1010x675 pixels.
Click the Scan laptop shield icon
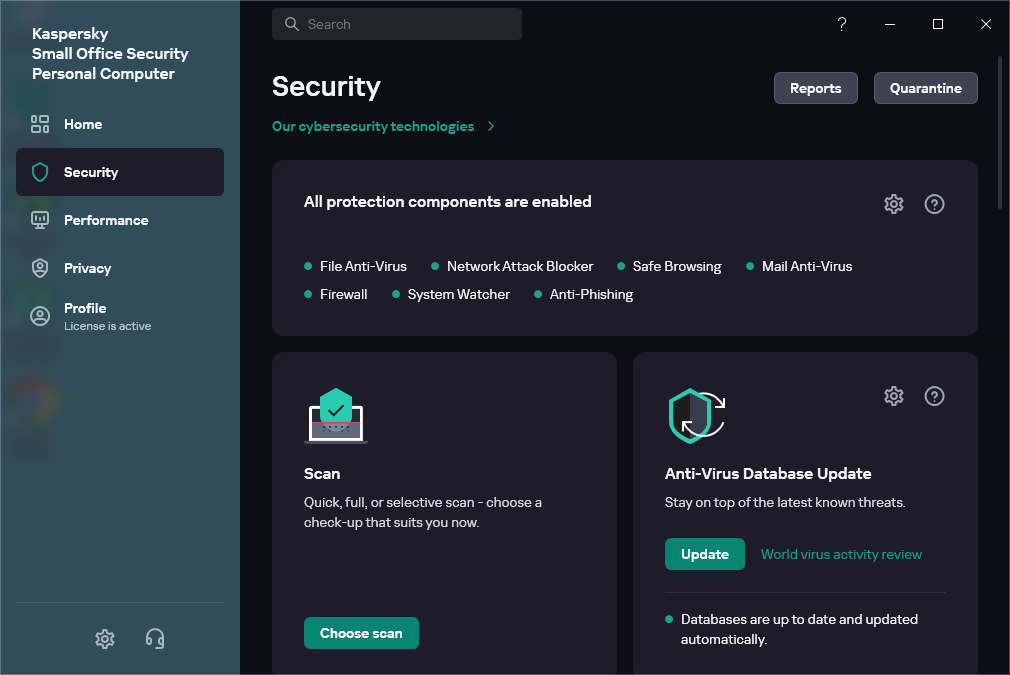pyautogui.click(x=336, y=416)
